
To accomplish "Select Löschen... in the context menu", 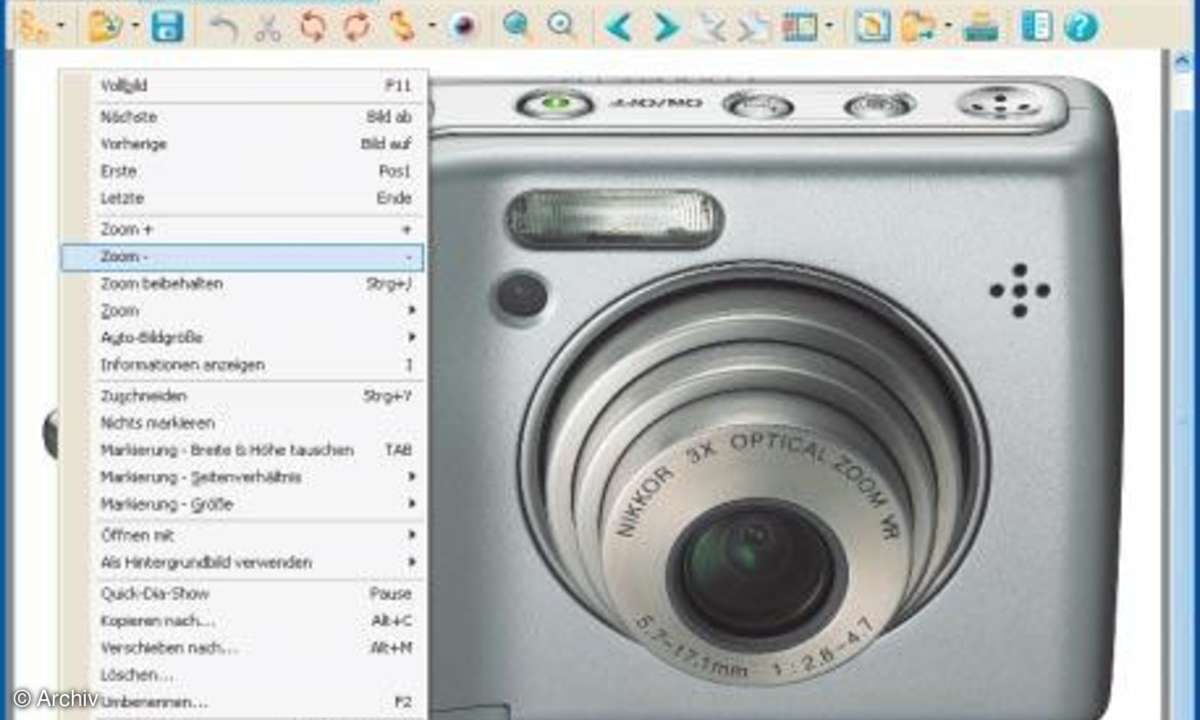I will click(243, 675).
